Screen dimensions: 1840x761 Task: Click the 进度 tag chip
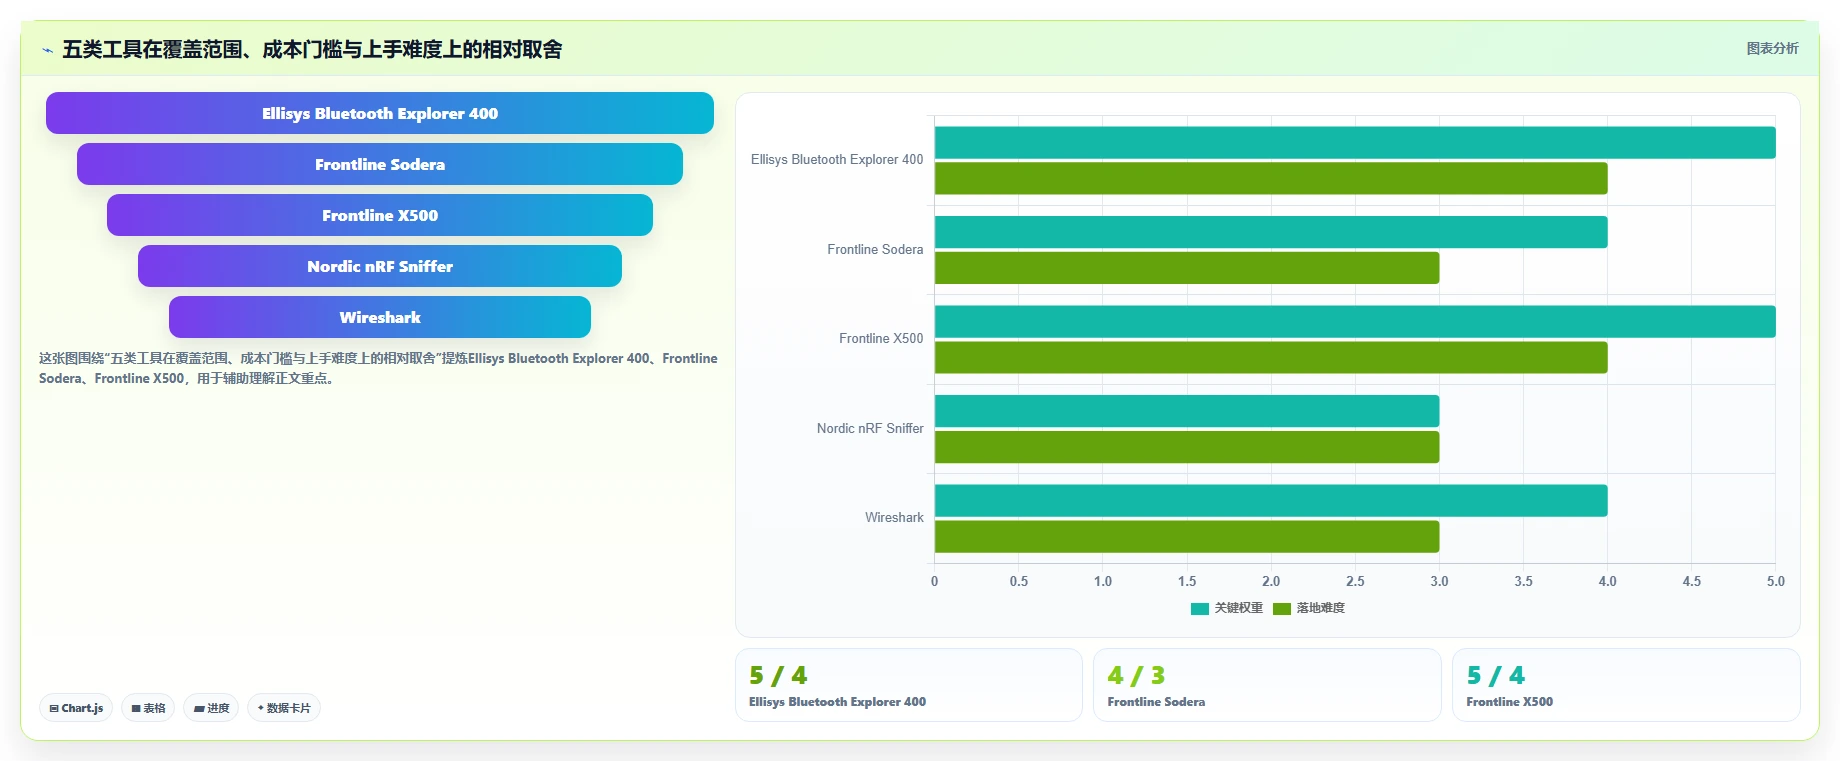[211, 708]
